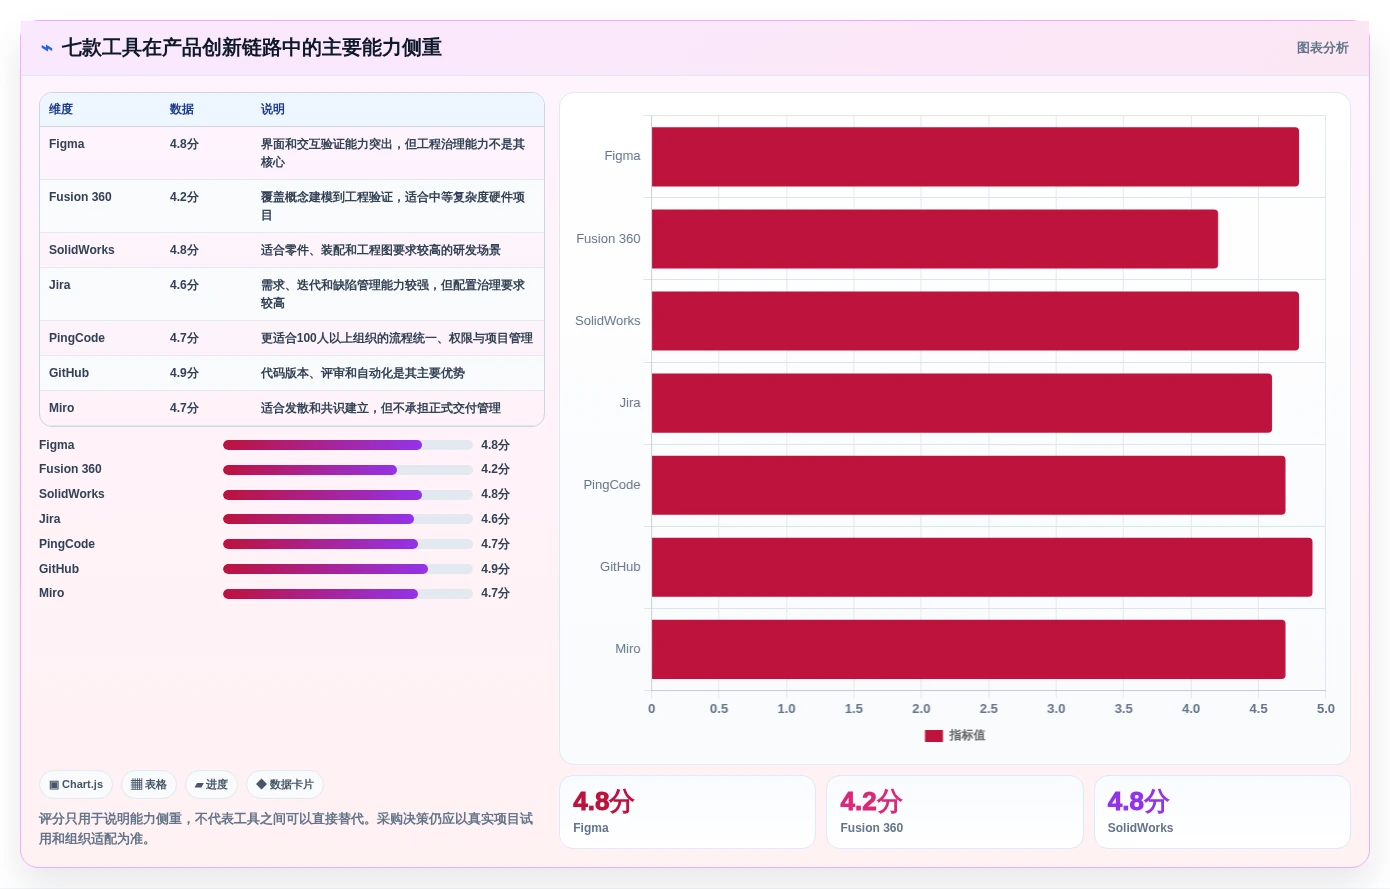Click the Chart.js tag chip
Image resolution: width=1390 pixels, height=889 pixels.
point(76,785)
